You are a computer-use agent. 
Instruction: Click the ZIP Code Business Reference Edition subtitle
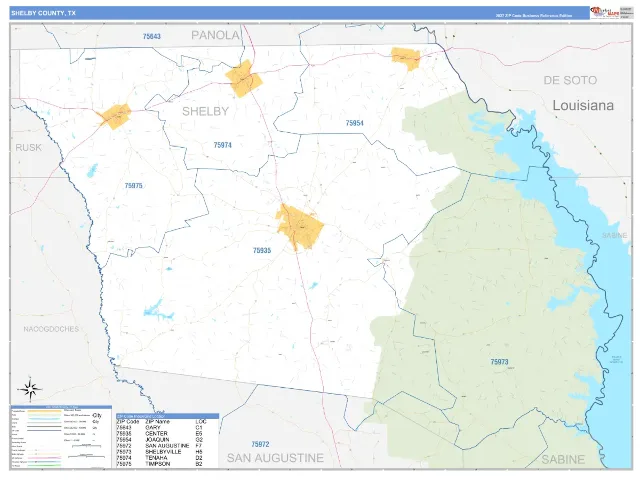coord(534,16)
